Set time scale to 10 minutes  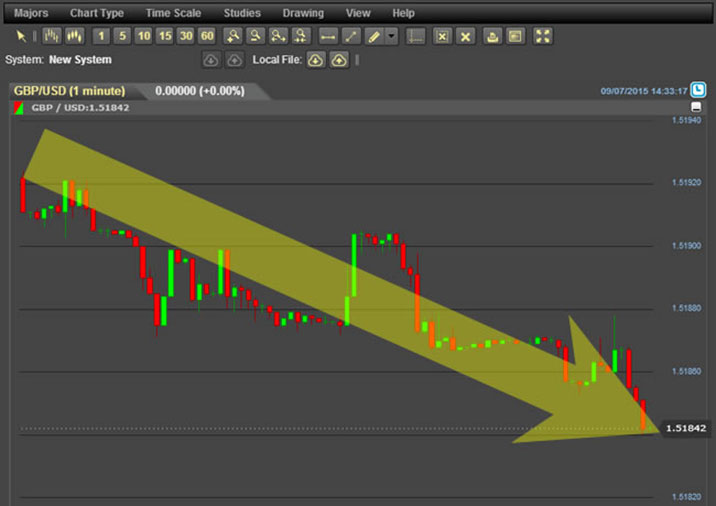point(144,36)
